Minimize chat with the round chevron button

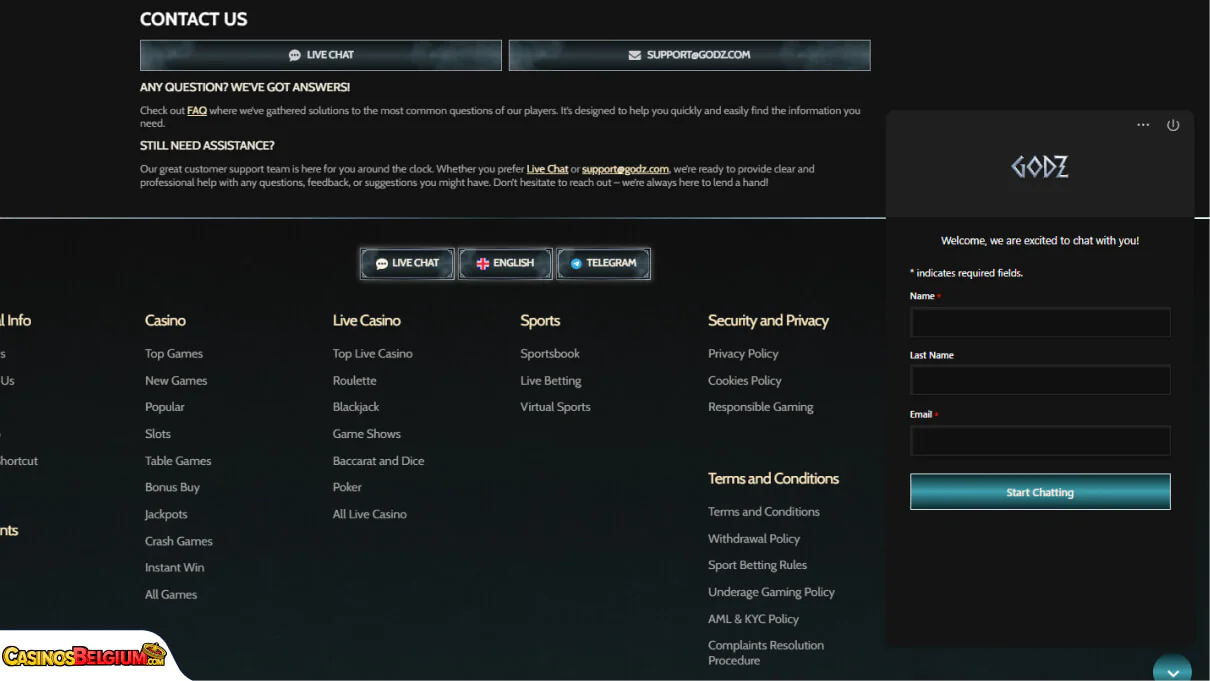1172,672
